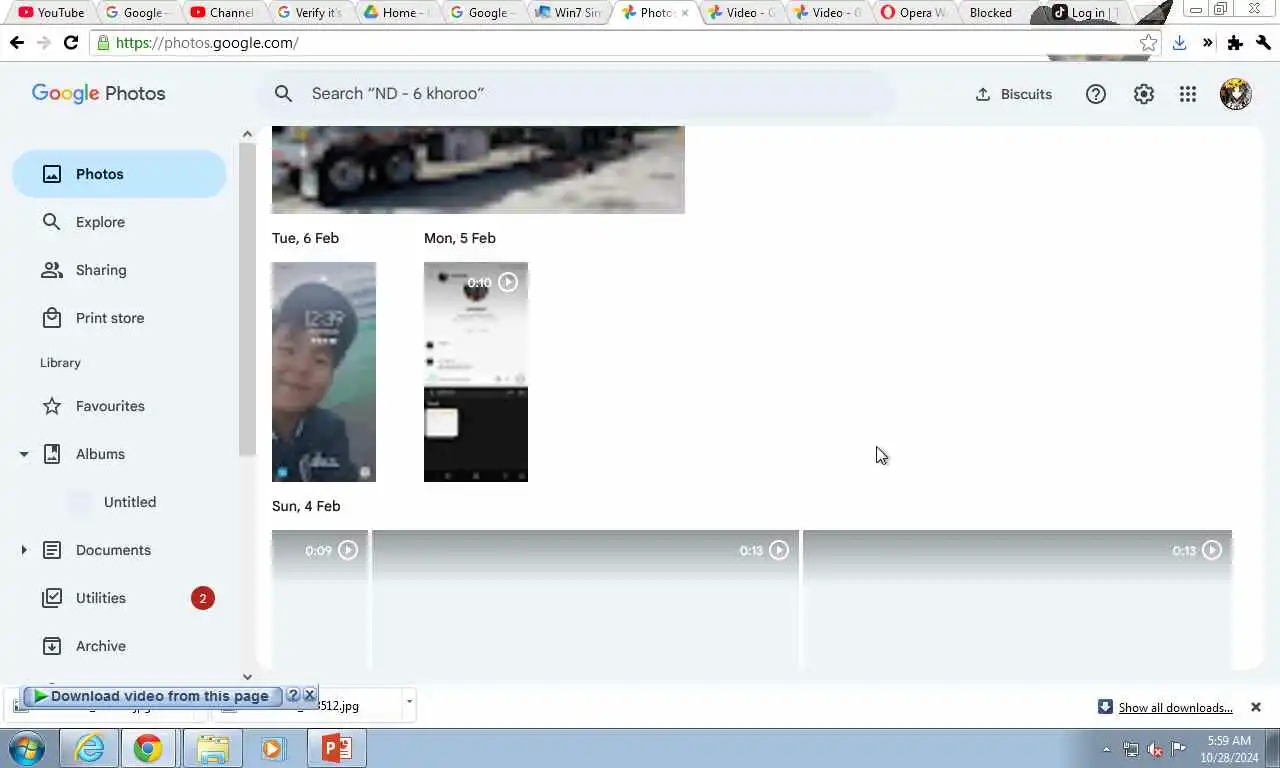
Task: Play the middle 0:13 video
Action: pyautogui.click(x=779, y=550)
